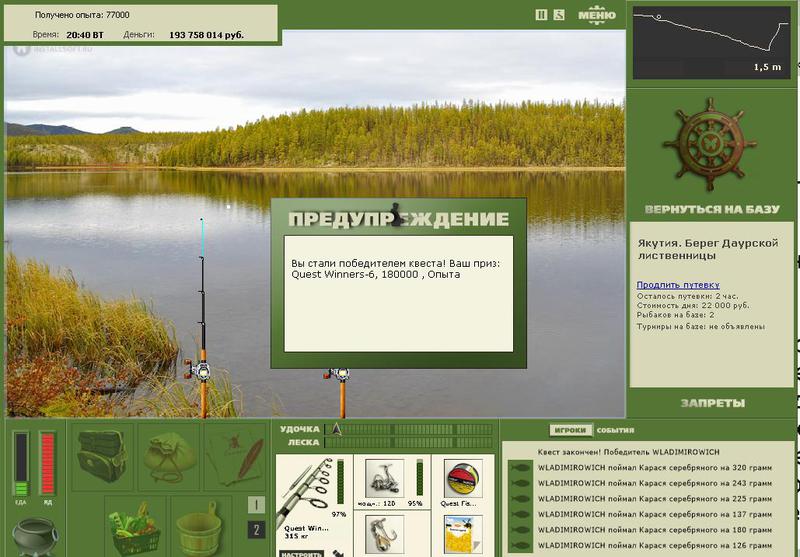Pause the game with the pause icon

541,15
